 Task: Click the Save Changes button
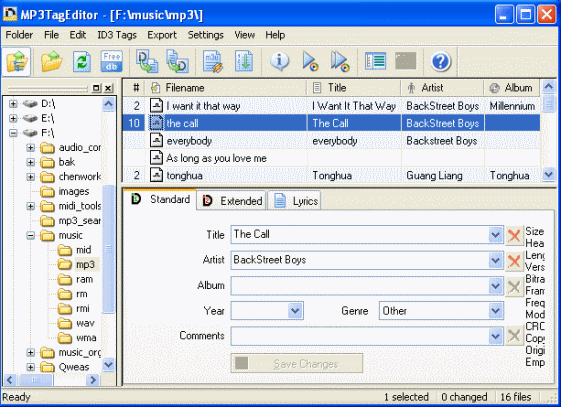coord(297,364)
